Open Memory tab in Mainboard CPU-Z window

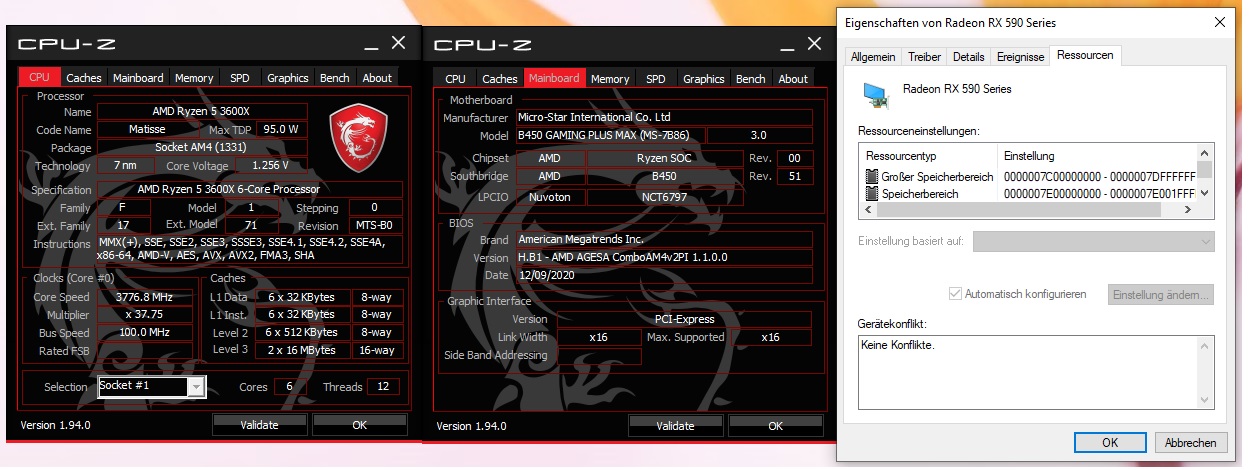pos(610,78)
